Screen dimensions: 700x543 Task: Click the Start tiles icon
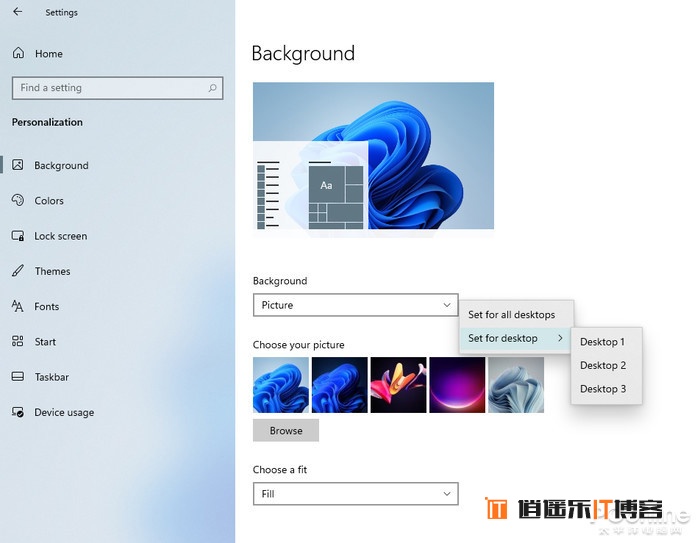17,341
